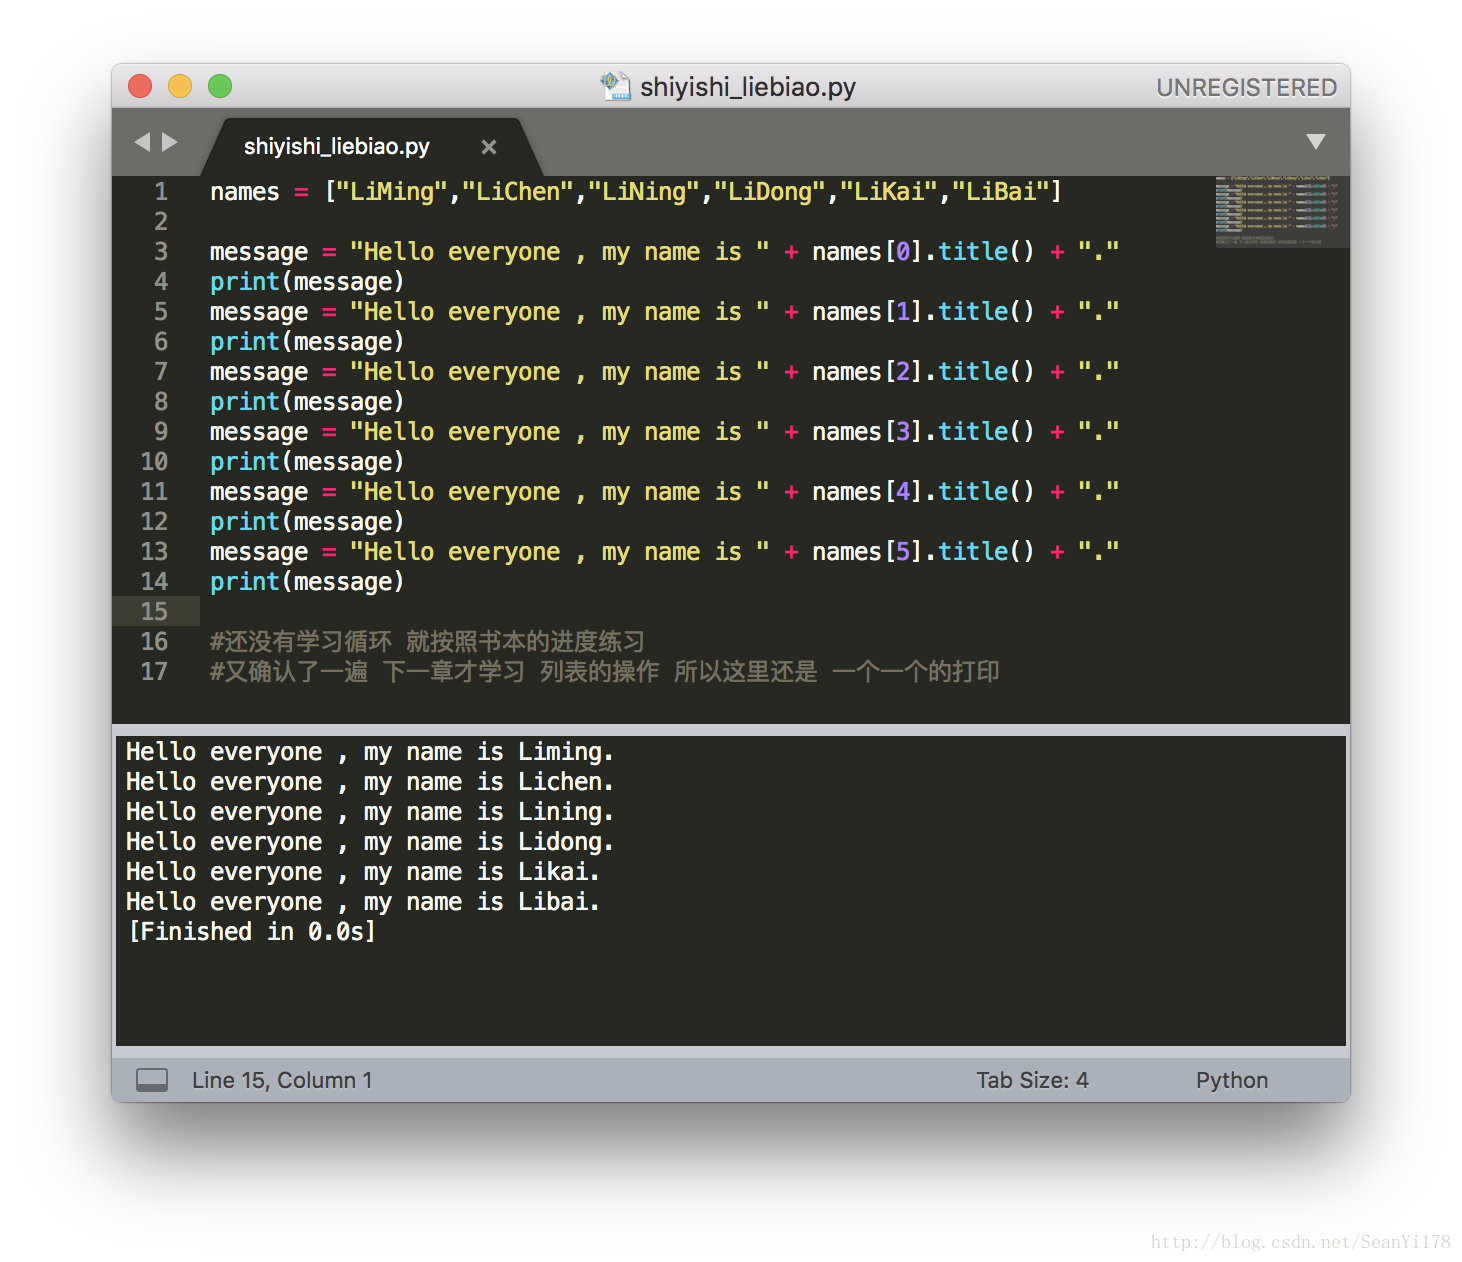Open the Python syntax selector
The height and width of the screenshot is (1262, 1462).
click(1232, 1080)
